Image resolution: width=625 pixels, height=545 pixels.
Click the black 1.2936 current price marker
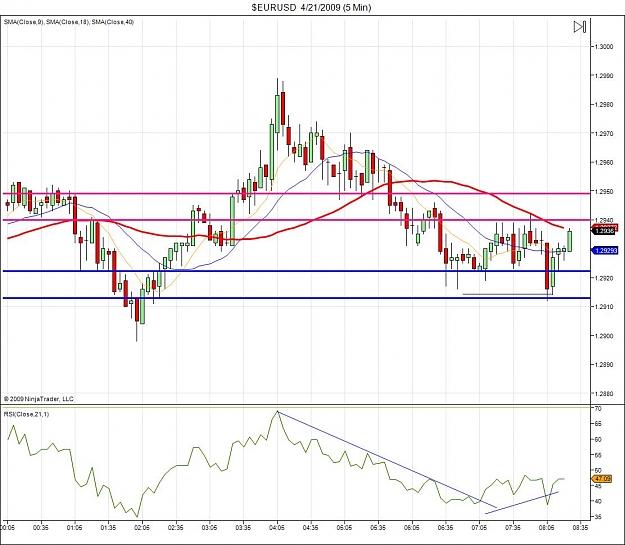pyautogui.click(x=604, y=231)
